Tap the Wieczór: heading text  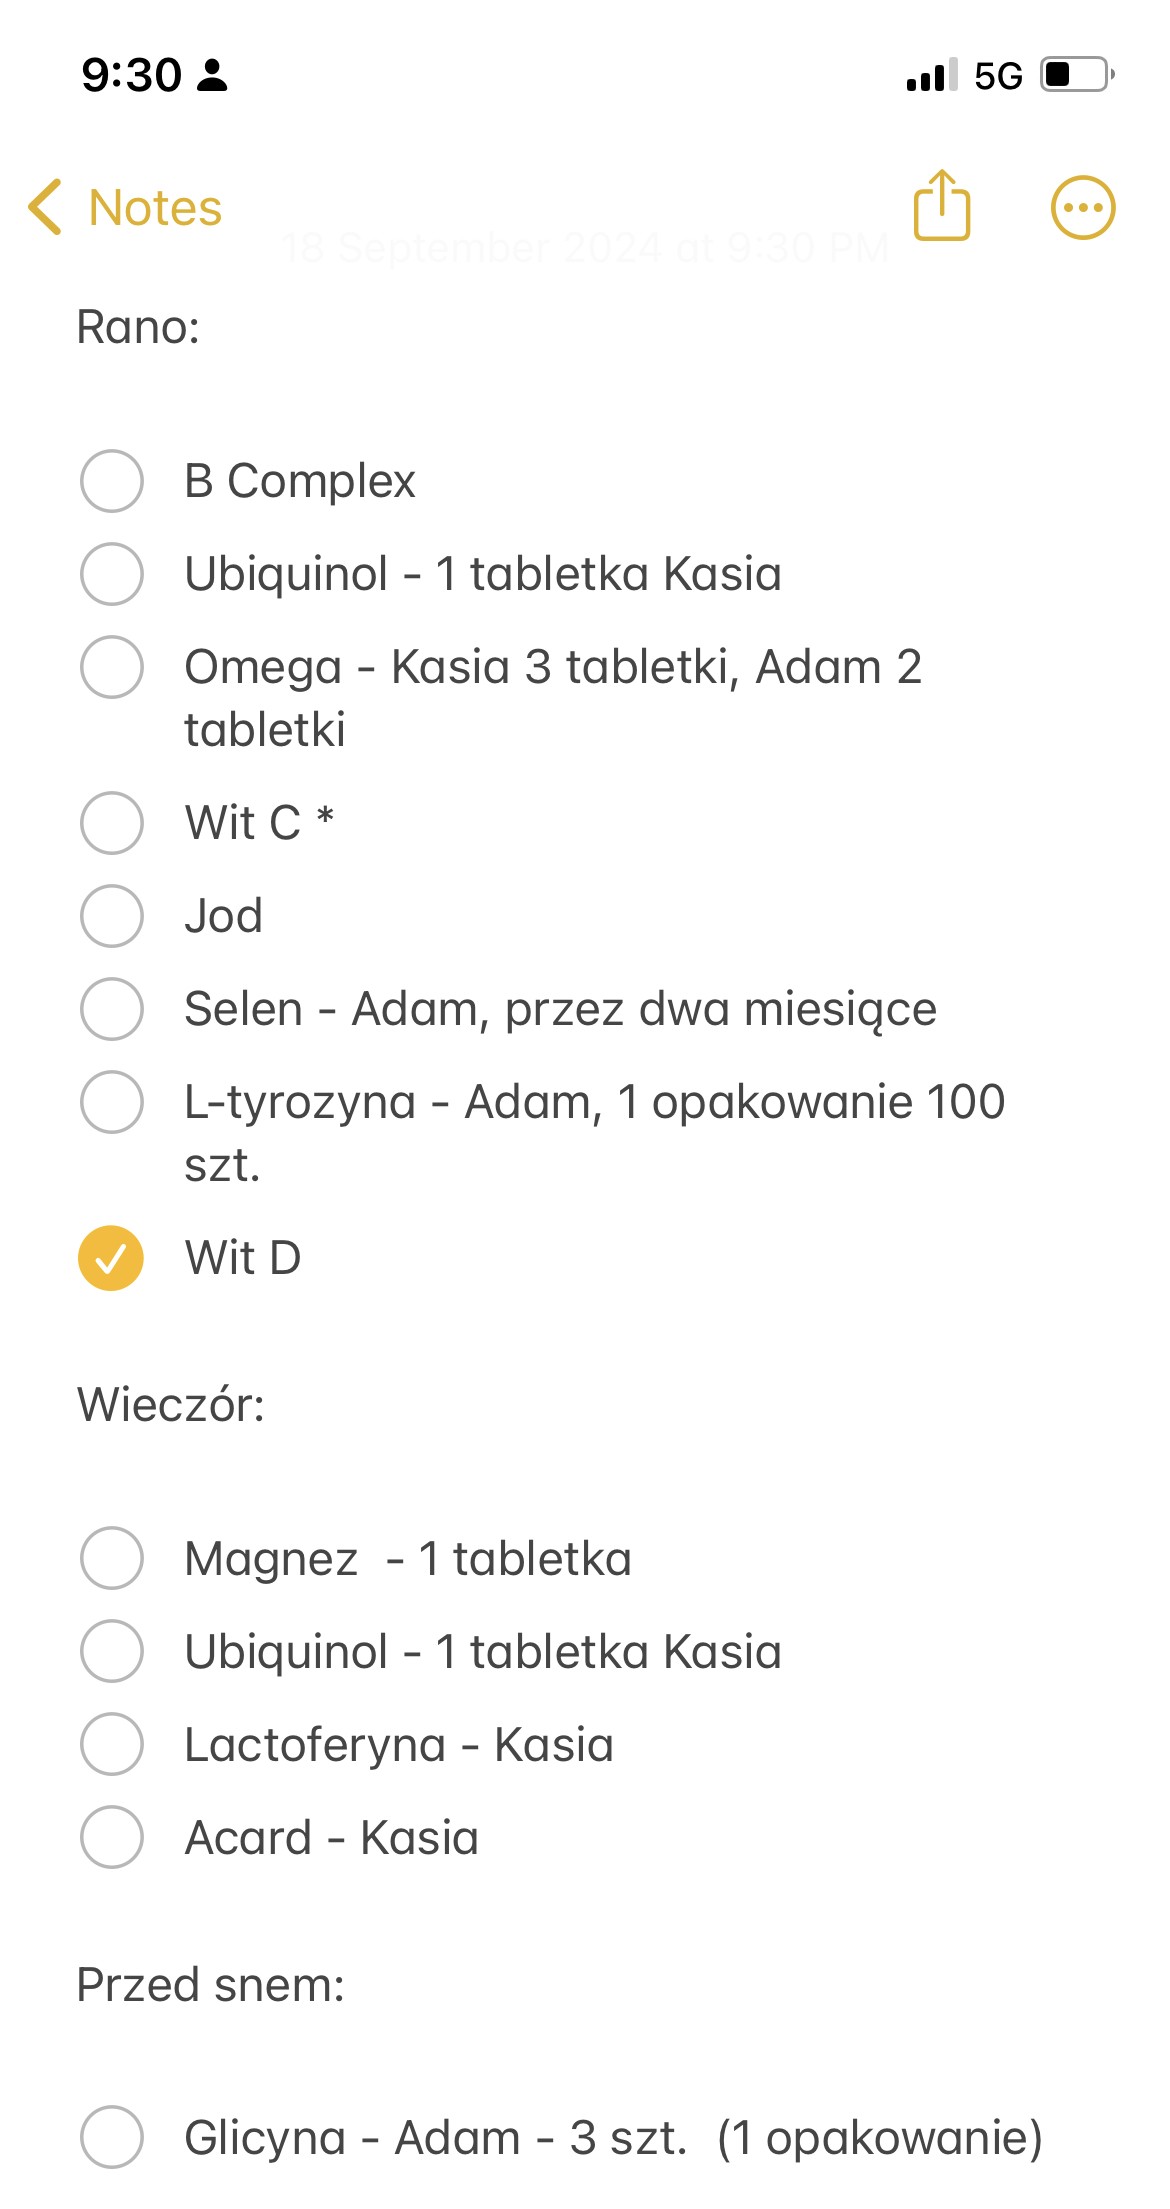pyautogui.click(x=171, y=1404)
